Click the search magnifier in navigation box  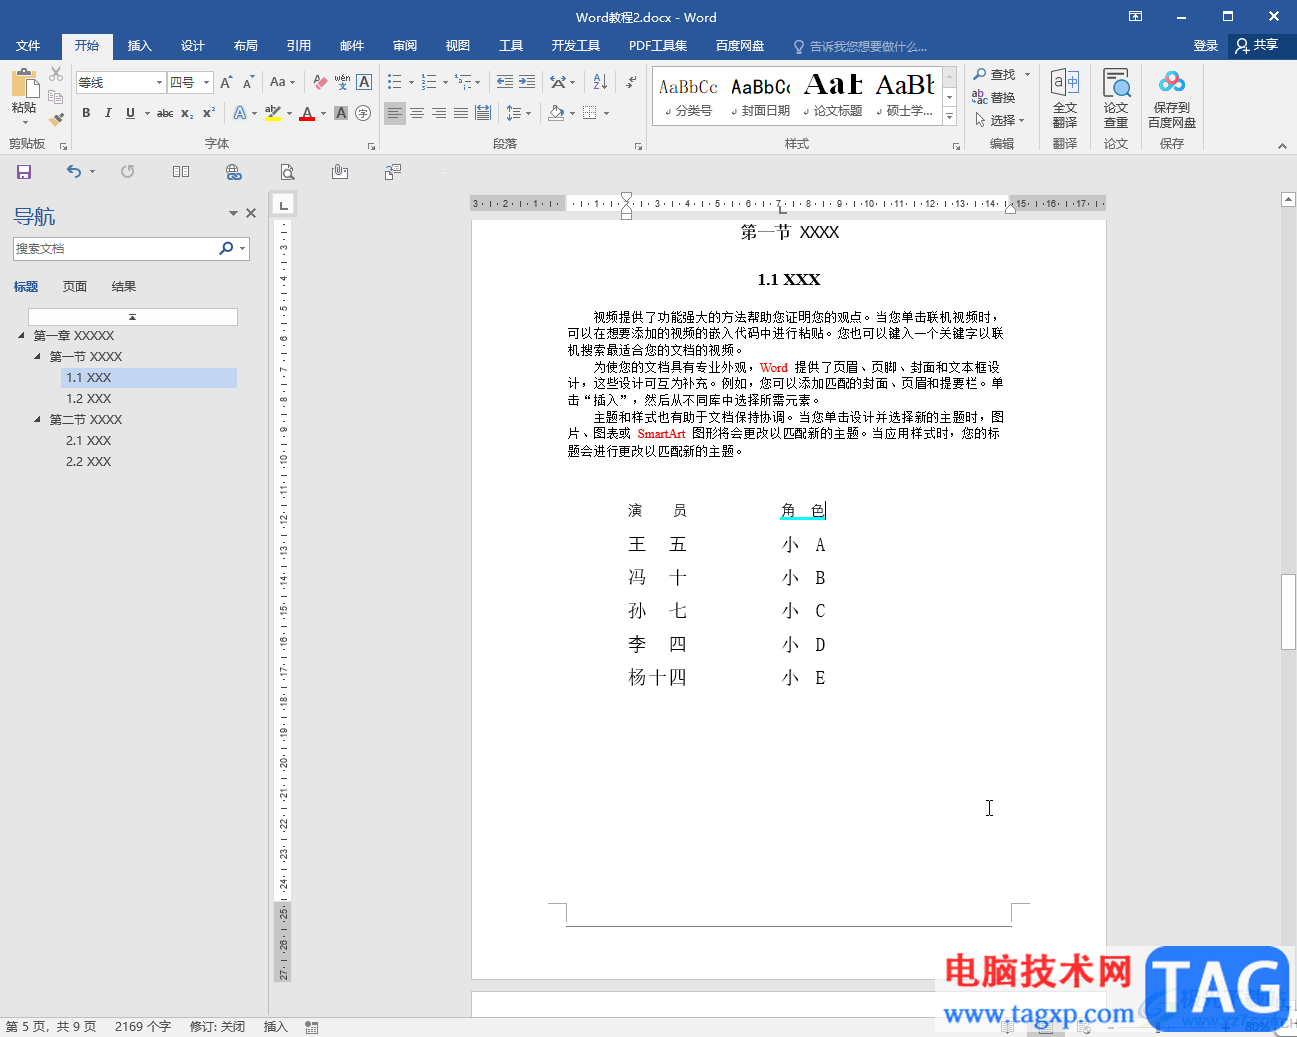click(226, 248)
